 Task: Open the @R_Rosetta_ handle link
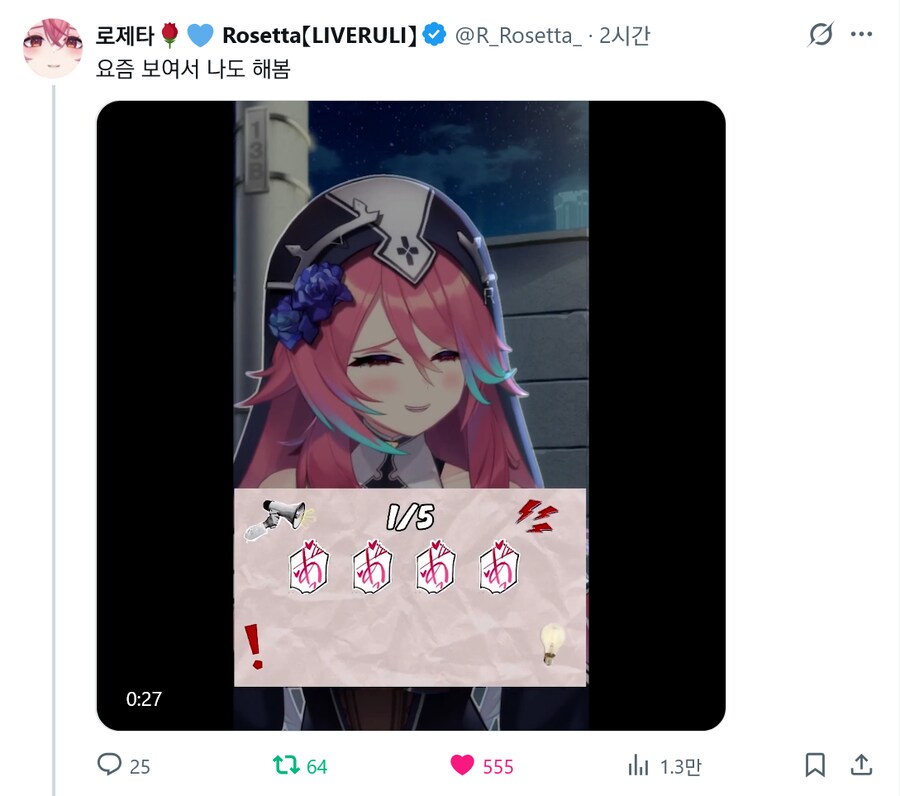click(x=518, y=36)
